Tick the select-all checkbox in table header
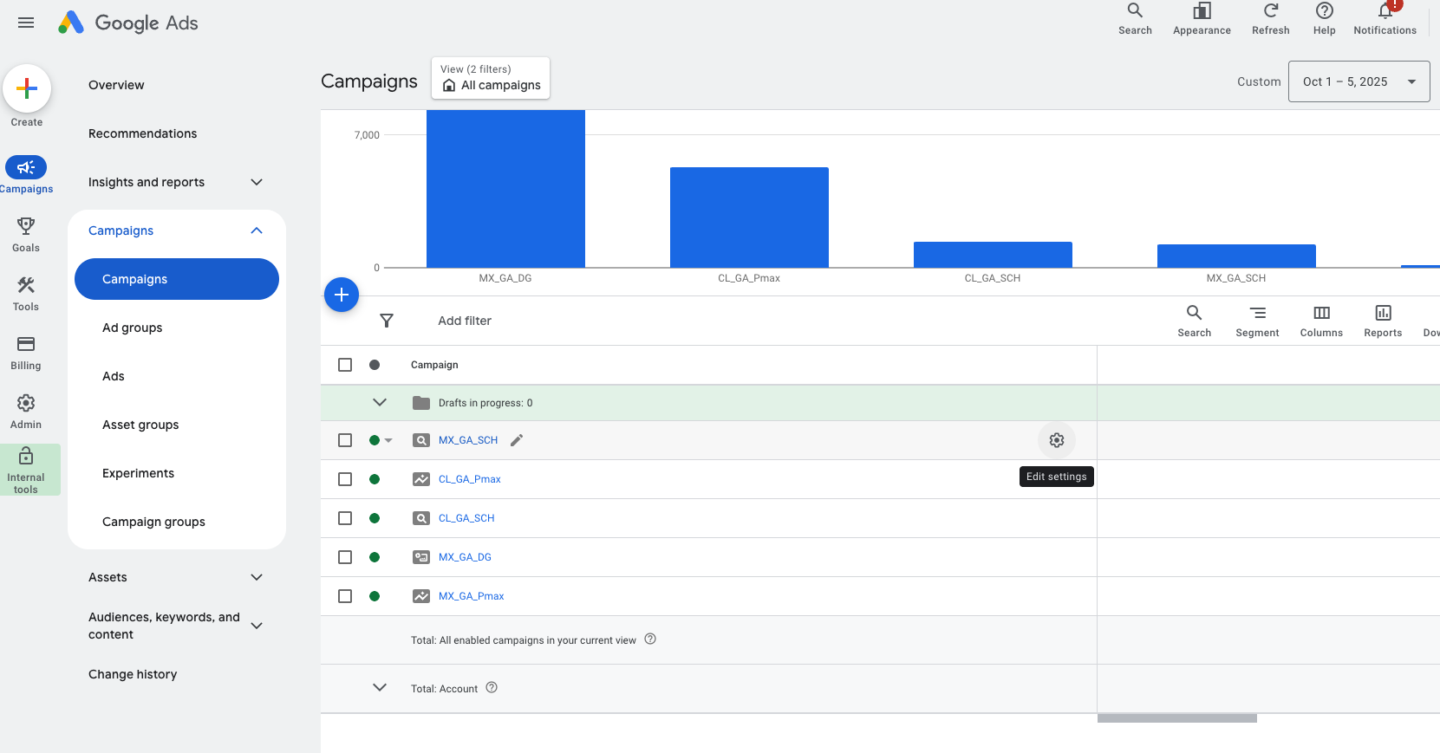Image resolution: width=1440 pixels, height=753 pixels. point(345,365)
